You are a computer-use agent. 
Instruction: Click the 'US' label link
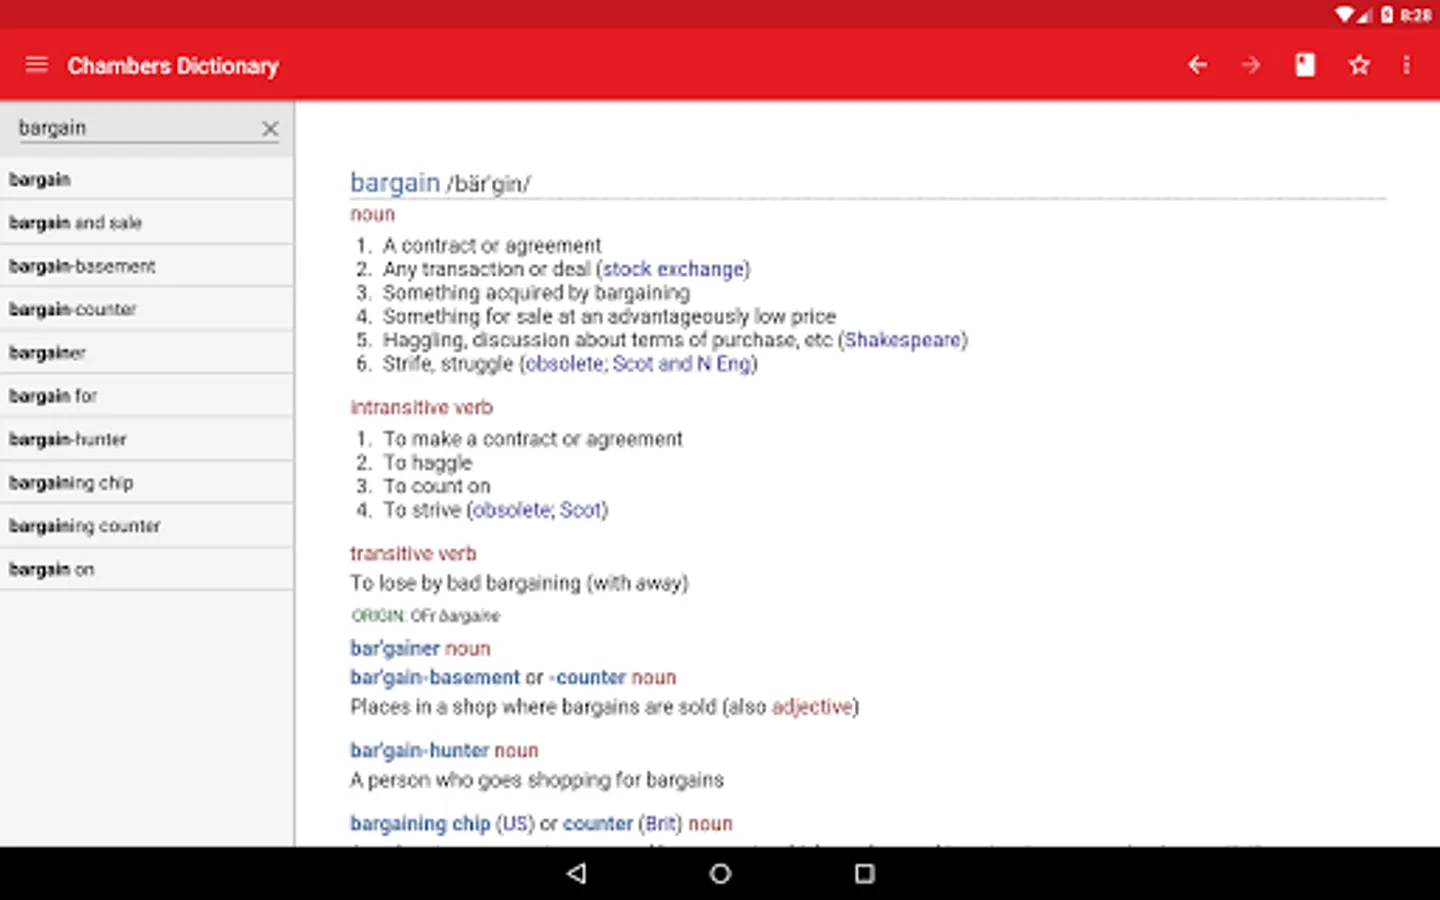point(516,823)
